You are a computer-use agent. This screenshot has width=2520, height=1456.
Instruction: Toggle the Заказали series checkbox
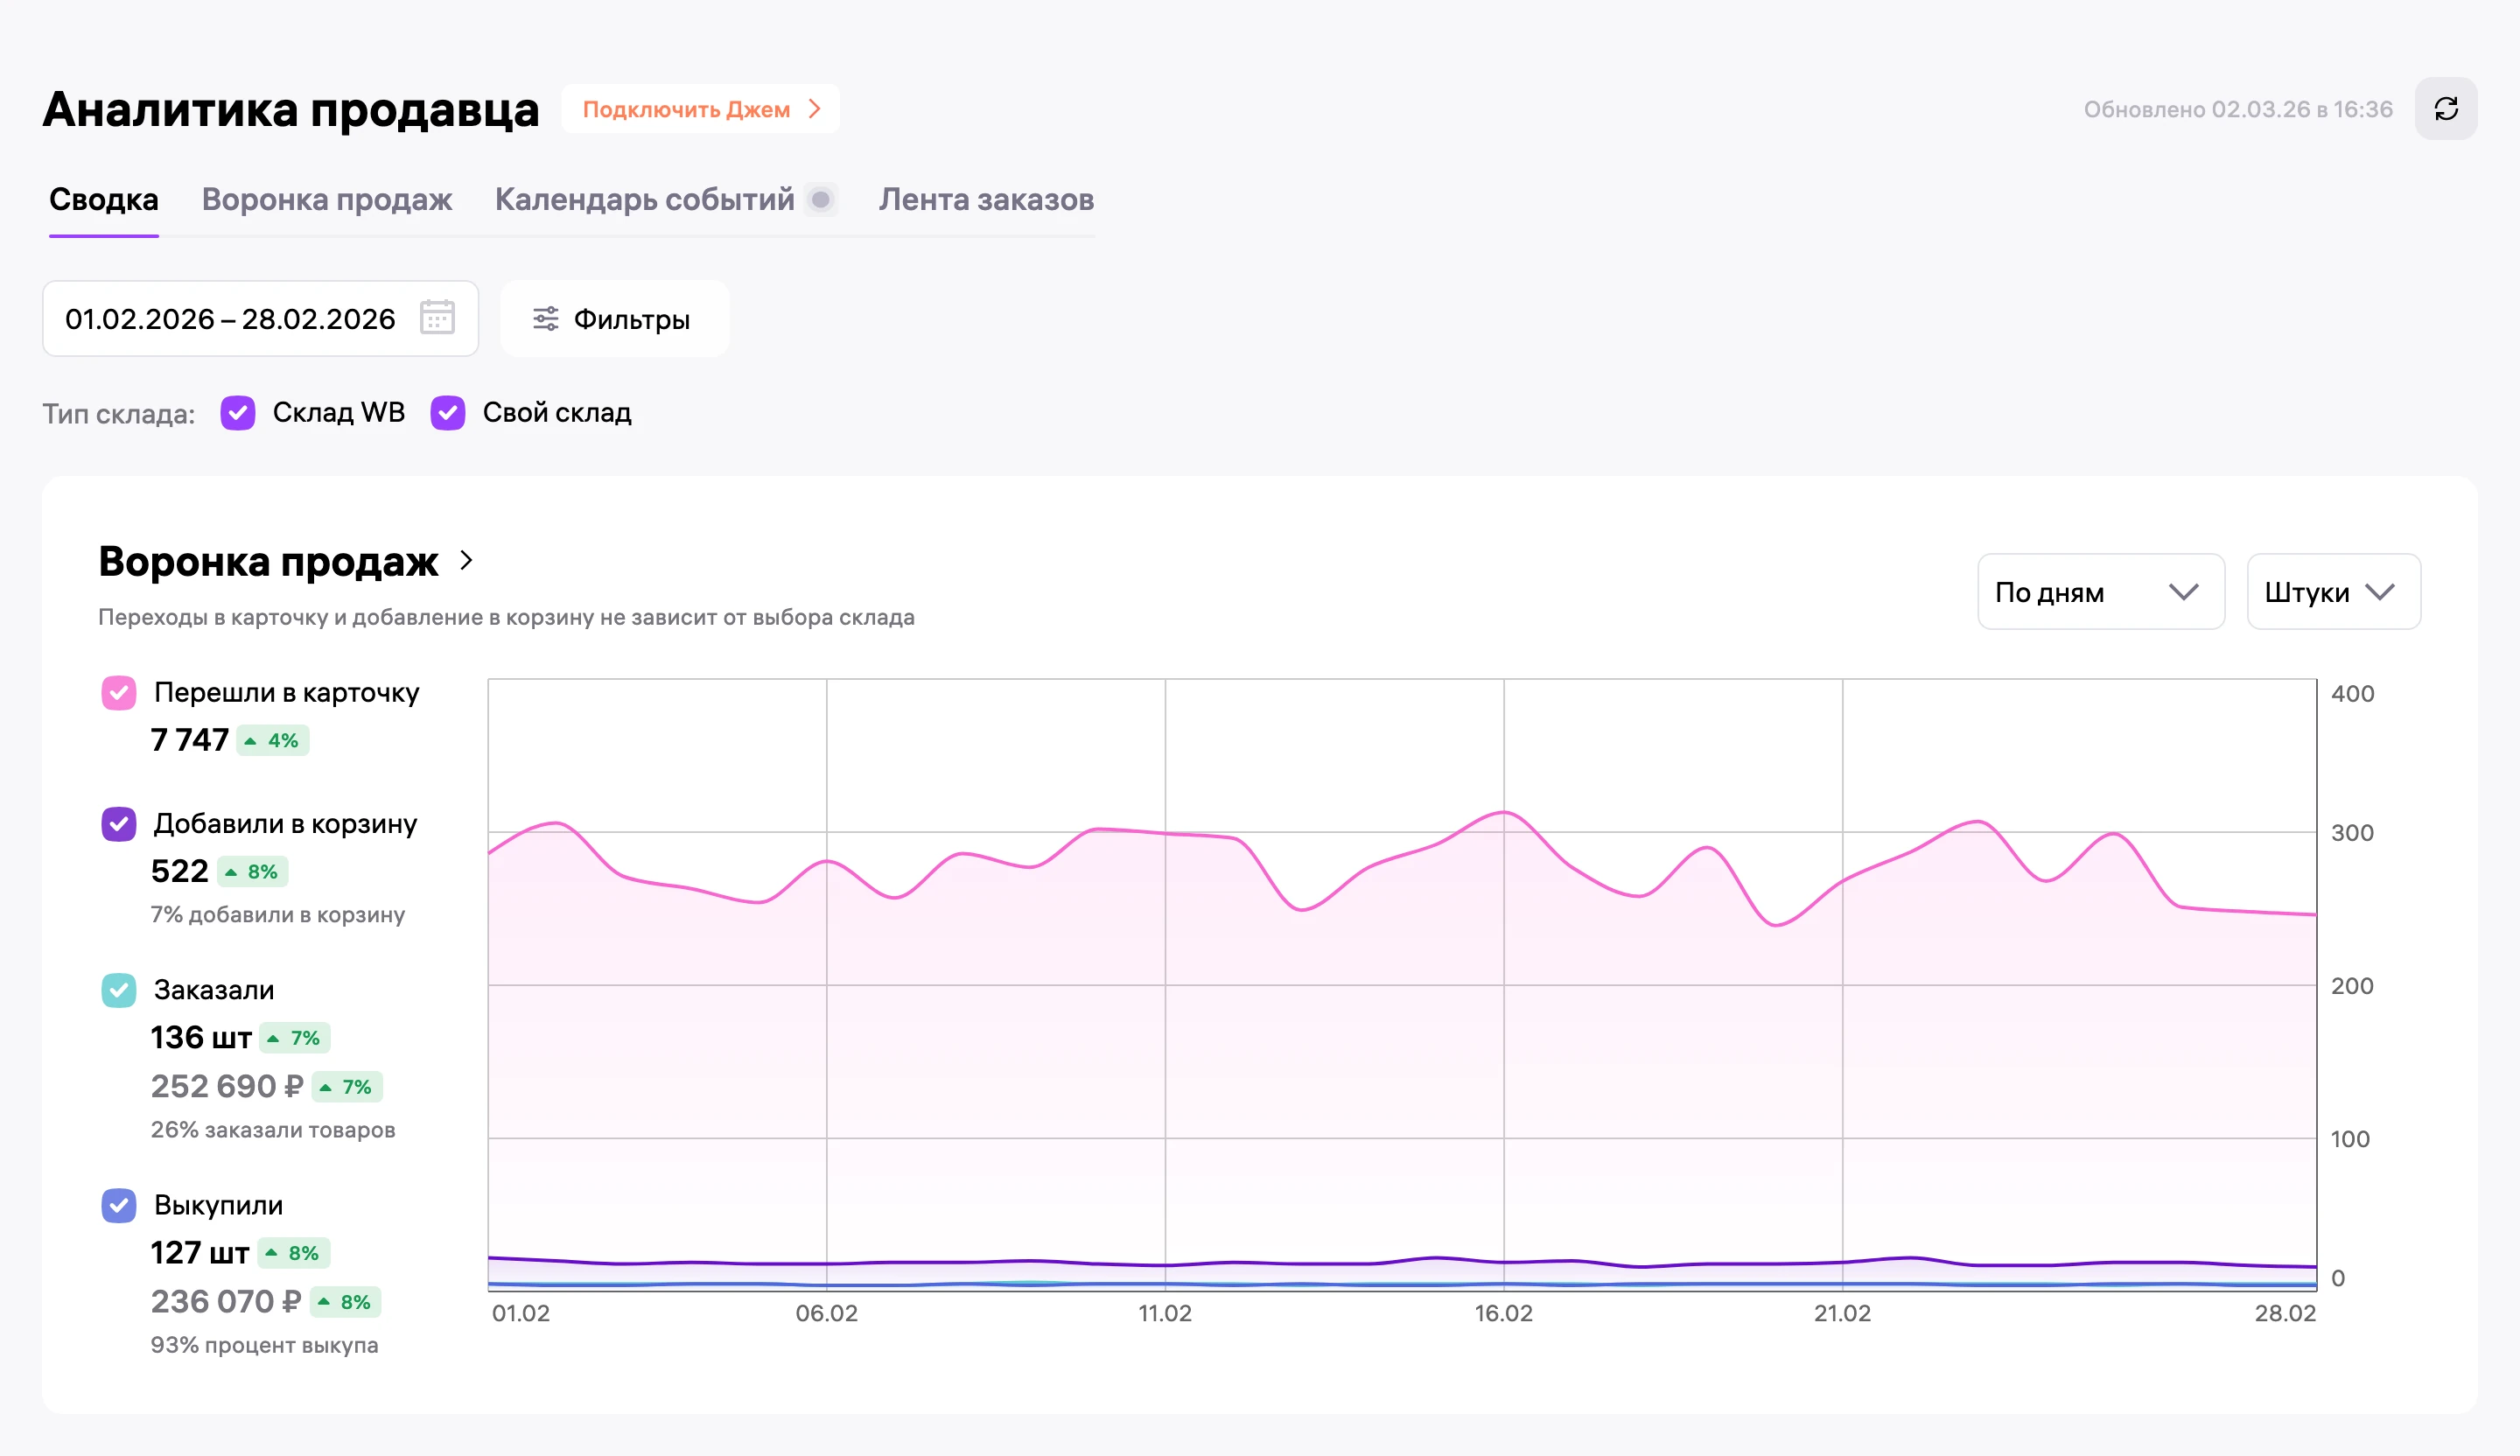pos(119,990)
